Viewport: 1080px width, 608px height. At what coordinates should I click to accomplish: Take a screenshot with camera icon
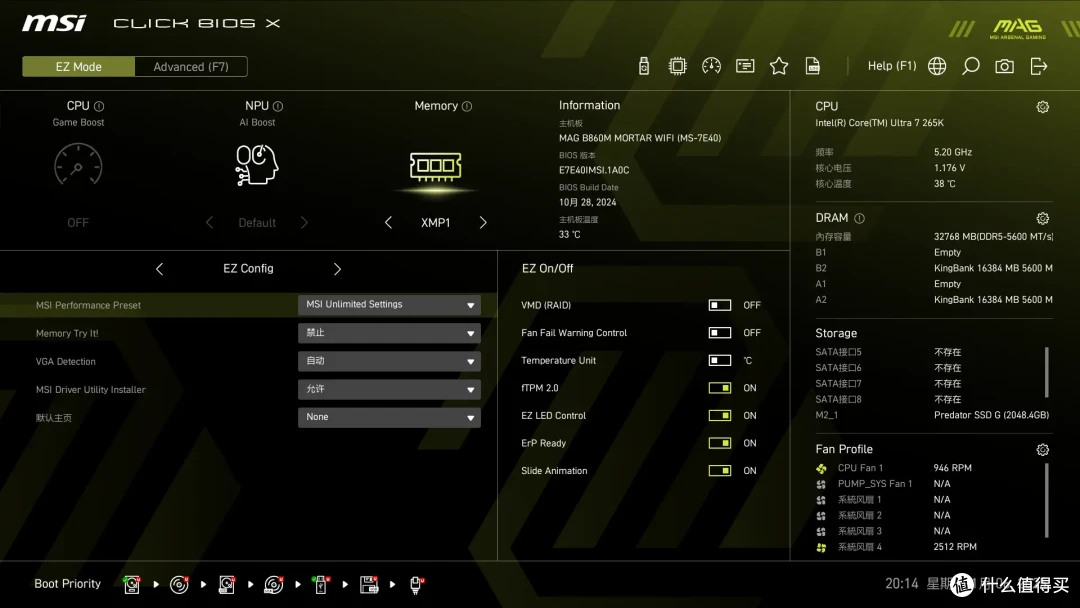pos(1004,66)
